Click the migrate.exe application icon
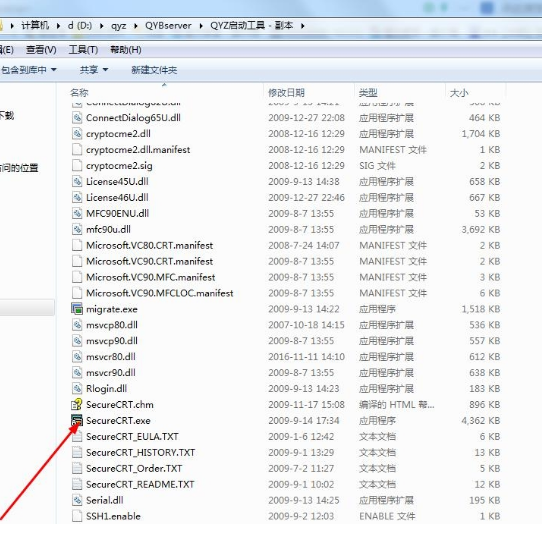 77,309
